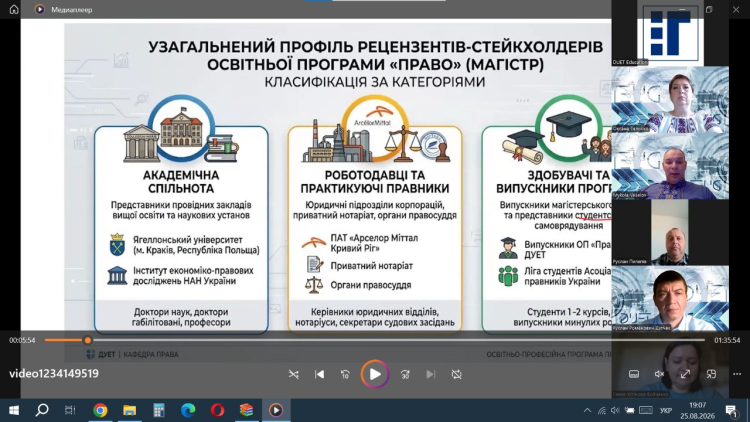Switch the video to full screen

click(685, 374)
